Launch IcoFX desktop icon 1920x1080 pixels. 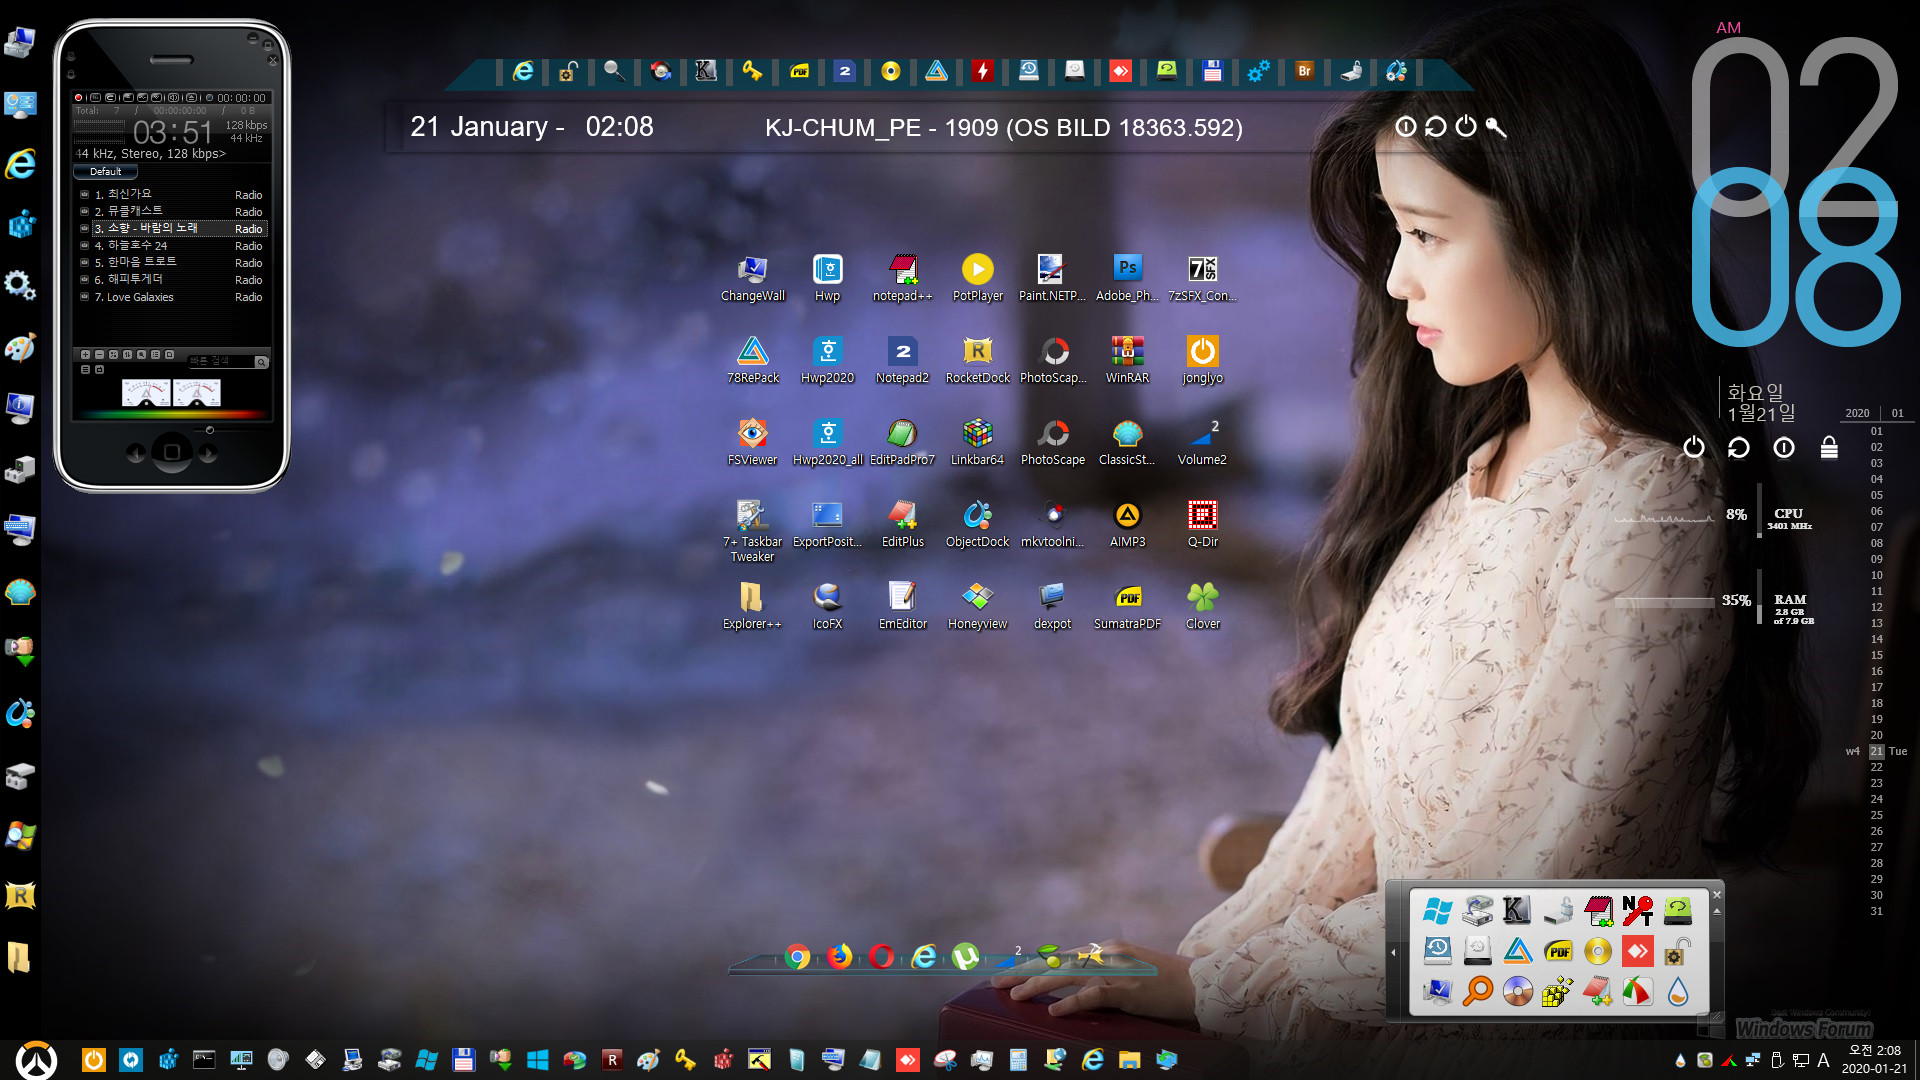coord(827,606)
